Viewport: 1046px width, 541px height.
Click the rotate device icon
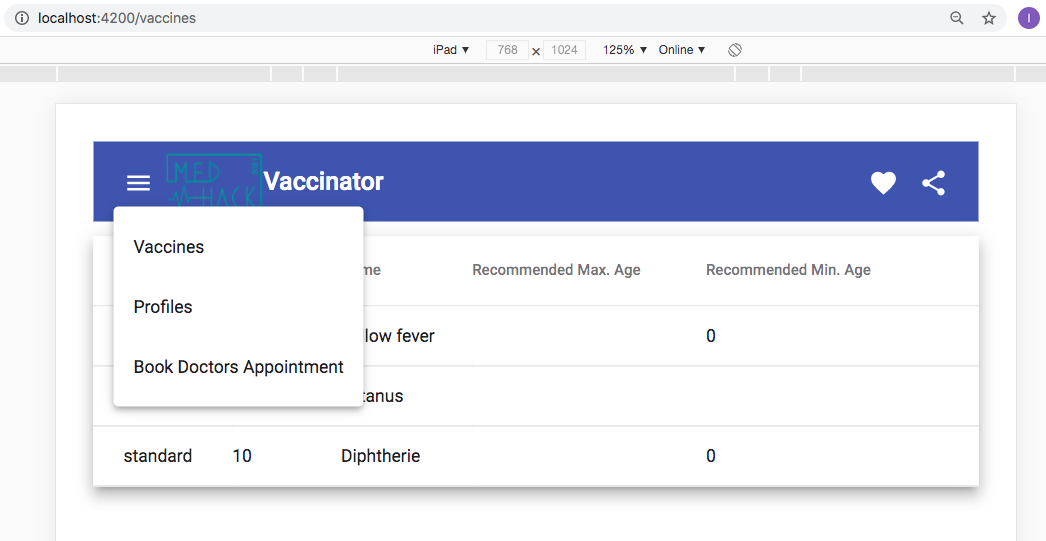[x=734, y=50]
